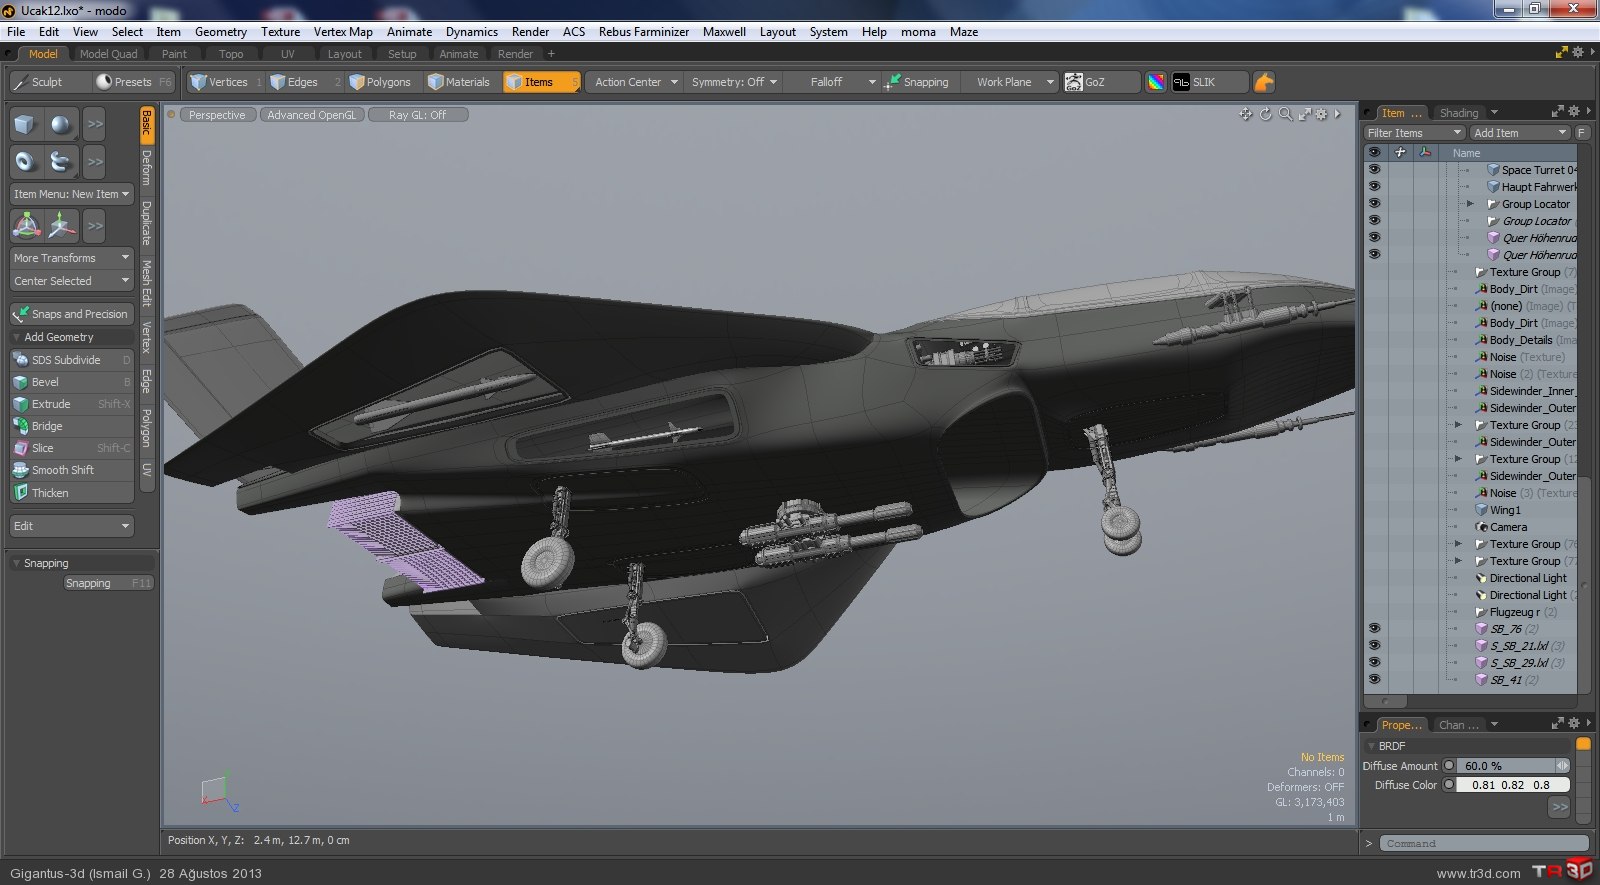Switch to the Shading panel tab

click(1459, 113)
